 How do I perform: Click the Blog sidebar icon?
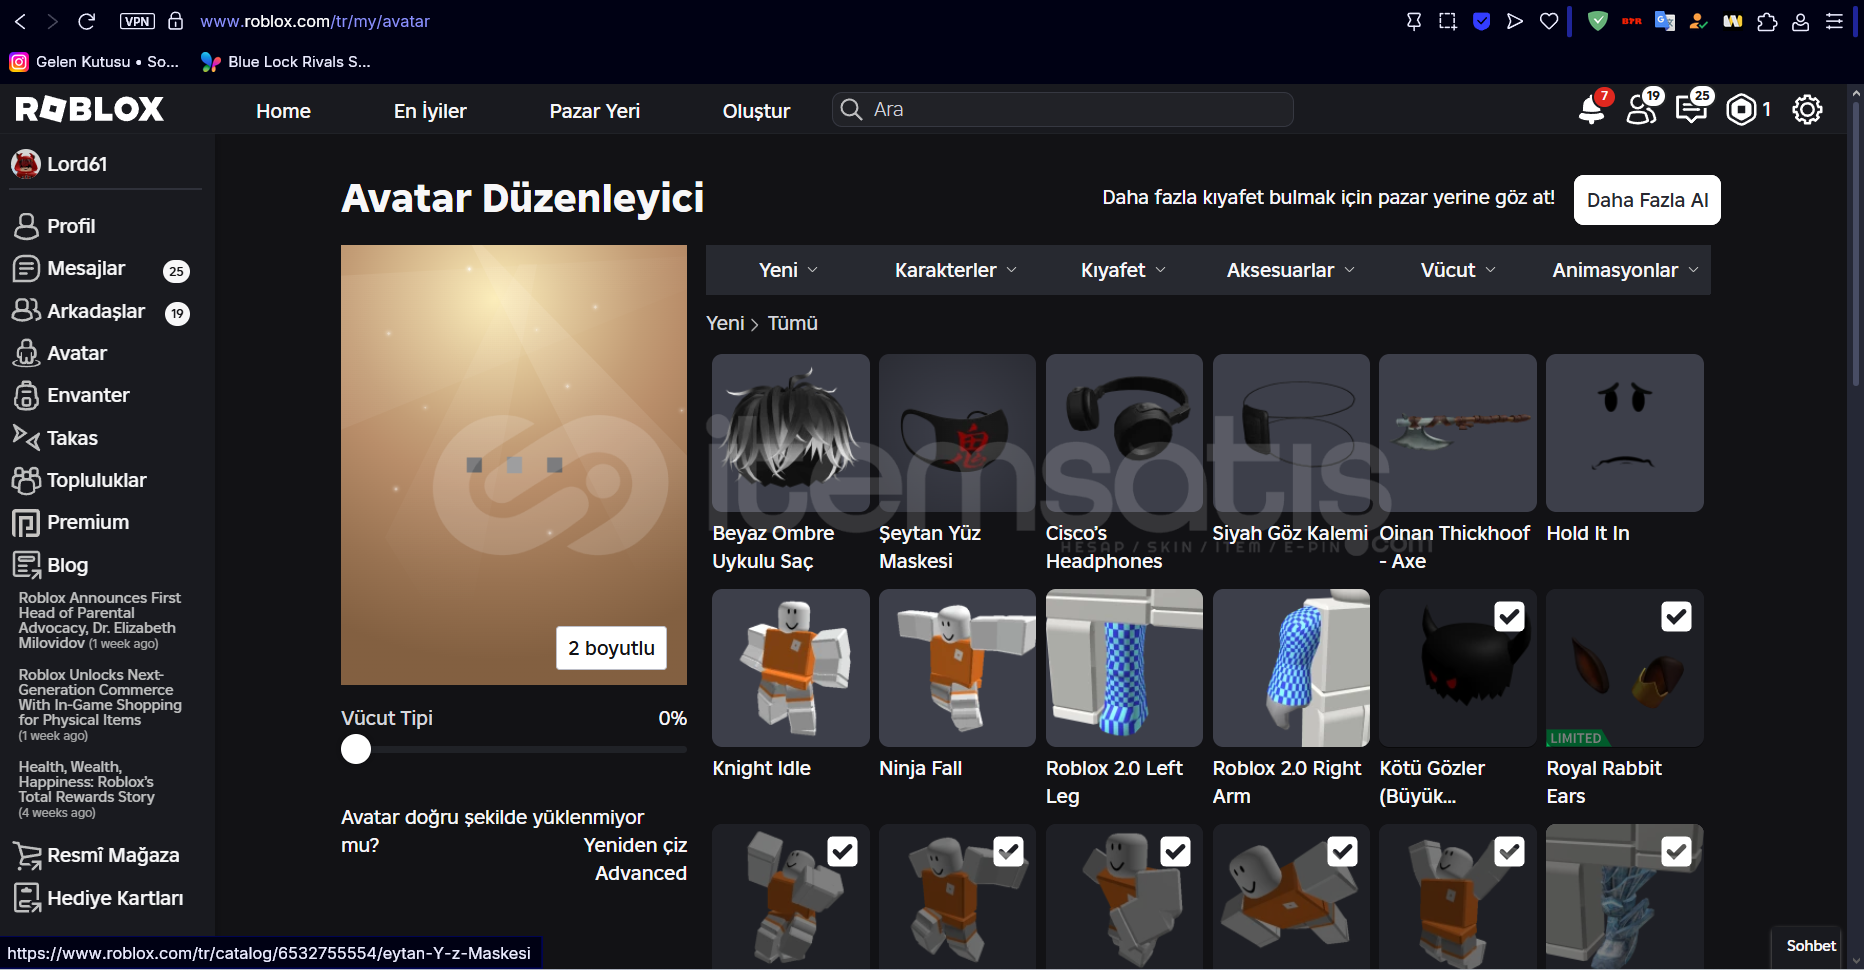coord(26,565)
